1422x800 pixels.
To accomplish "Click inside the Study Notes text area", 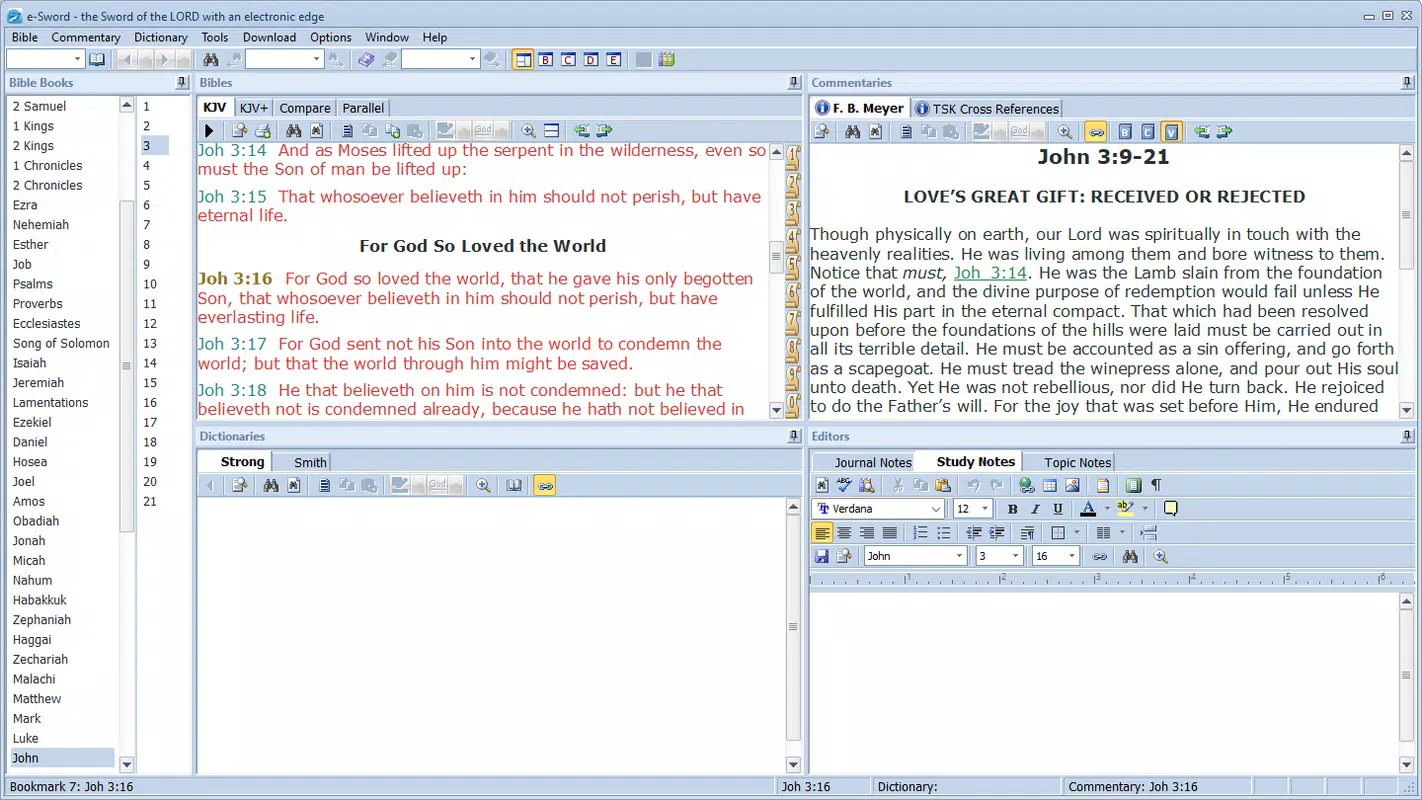I will pyautogui.click(x=1104, y=682).
